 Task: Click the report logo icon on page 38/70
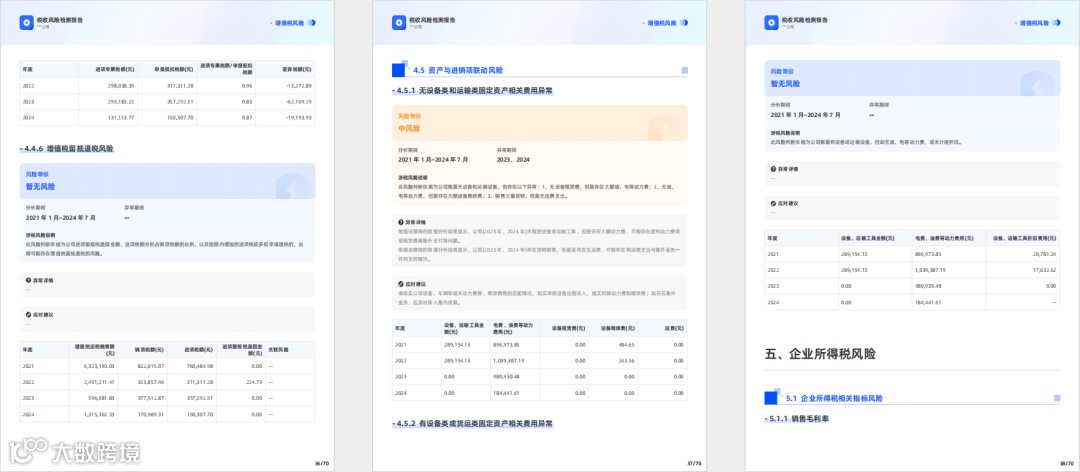point(771,22)
